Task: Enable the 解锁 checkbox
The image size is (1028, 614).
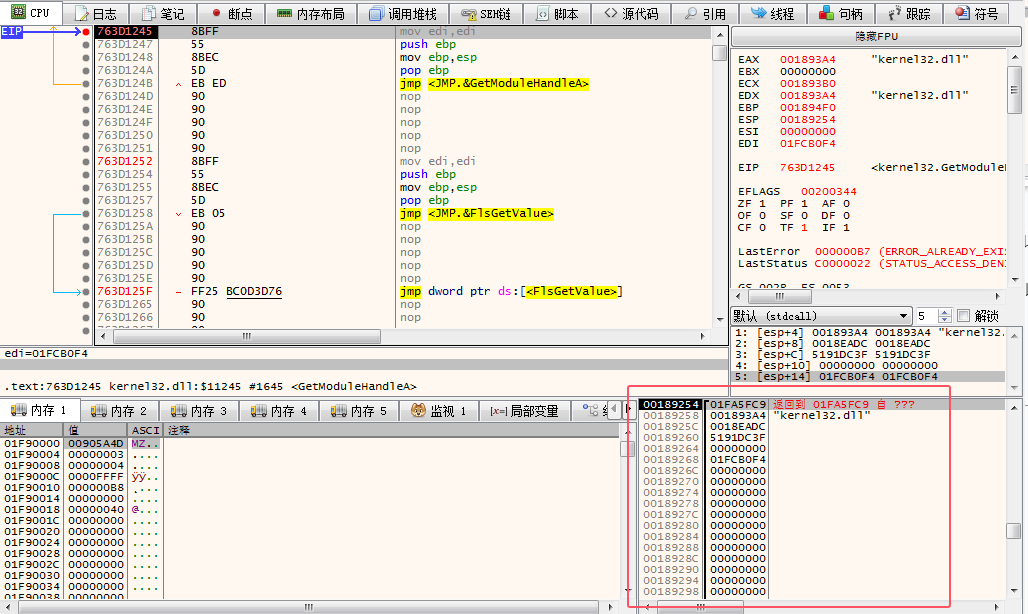Action: point(963,316)
